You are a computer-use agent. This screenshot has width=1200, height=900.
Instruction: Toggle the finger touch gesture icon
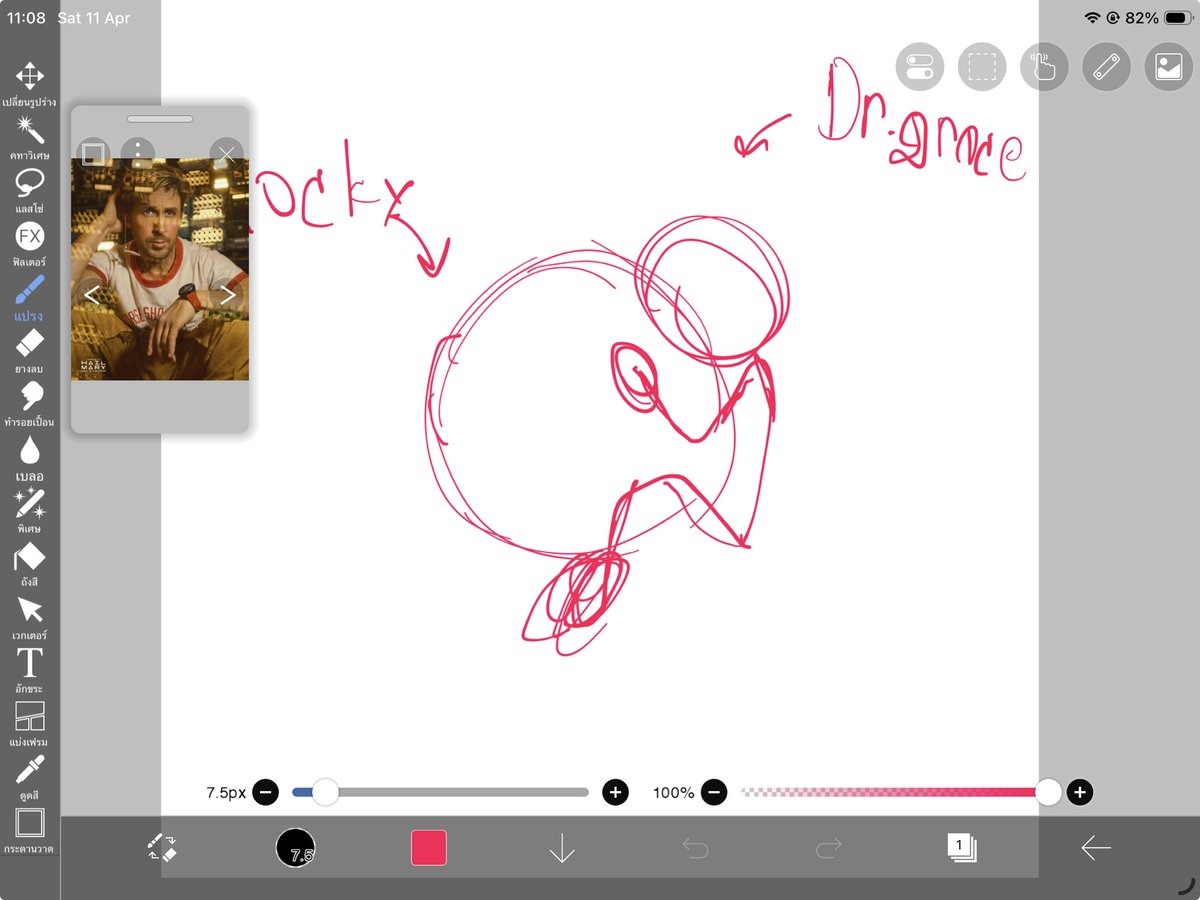tap(1044, 67)
